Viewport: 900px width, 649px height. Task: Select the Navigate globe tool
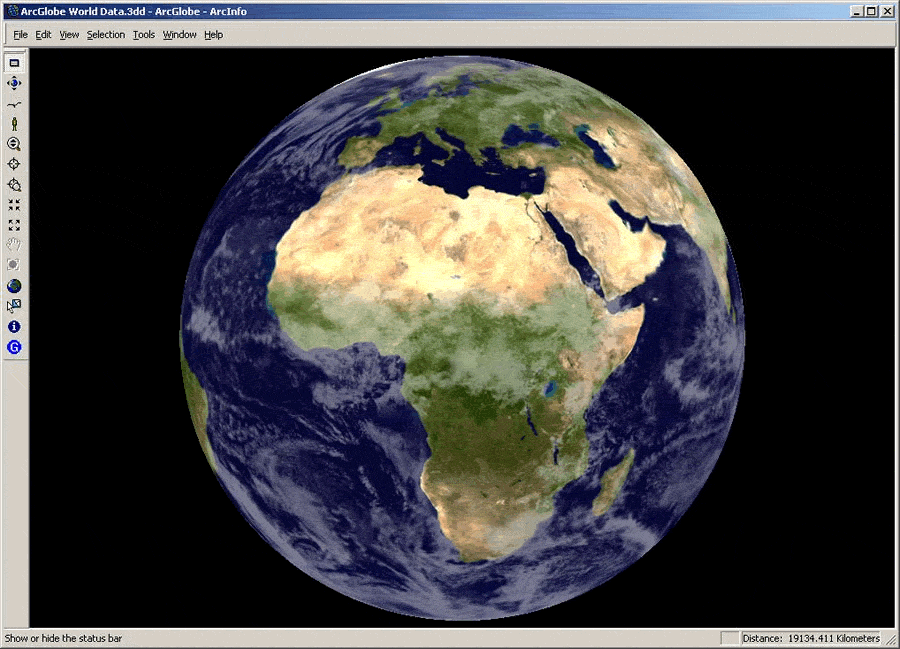14,84
